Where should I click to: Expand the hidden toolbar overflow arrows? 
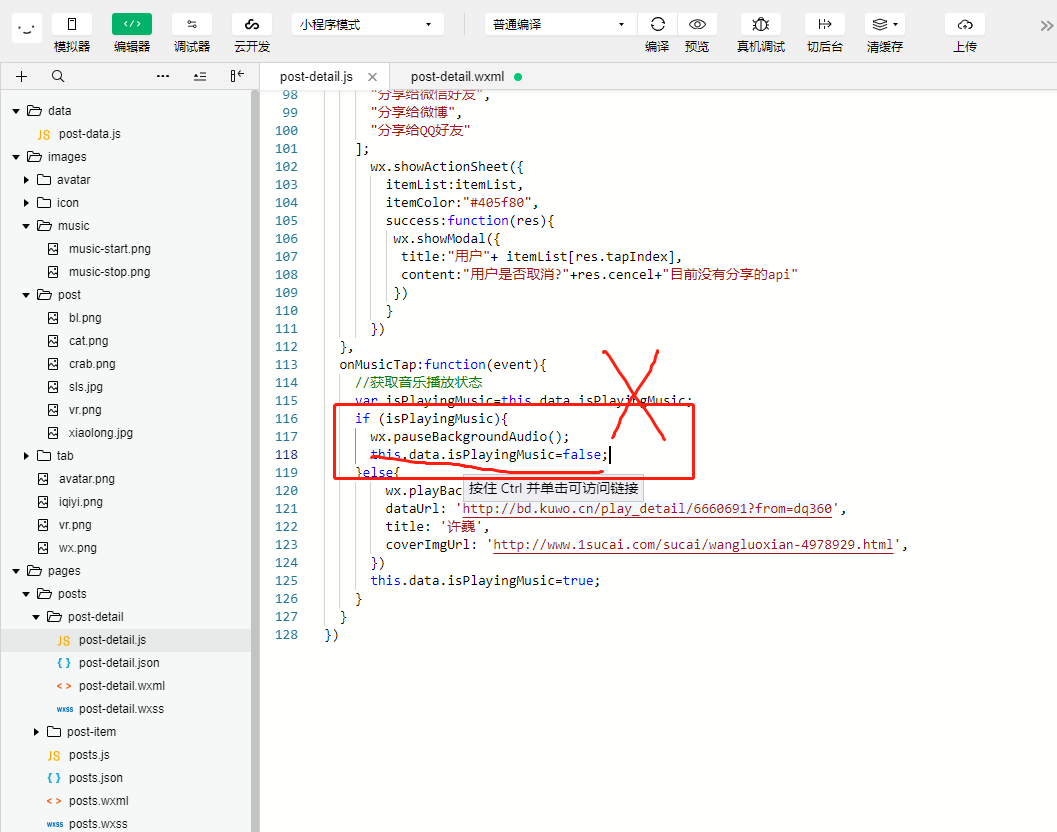[x=1046, y=26]
